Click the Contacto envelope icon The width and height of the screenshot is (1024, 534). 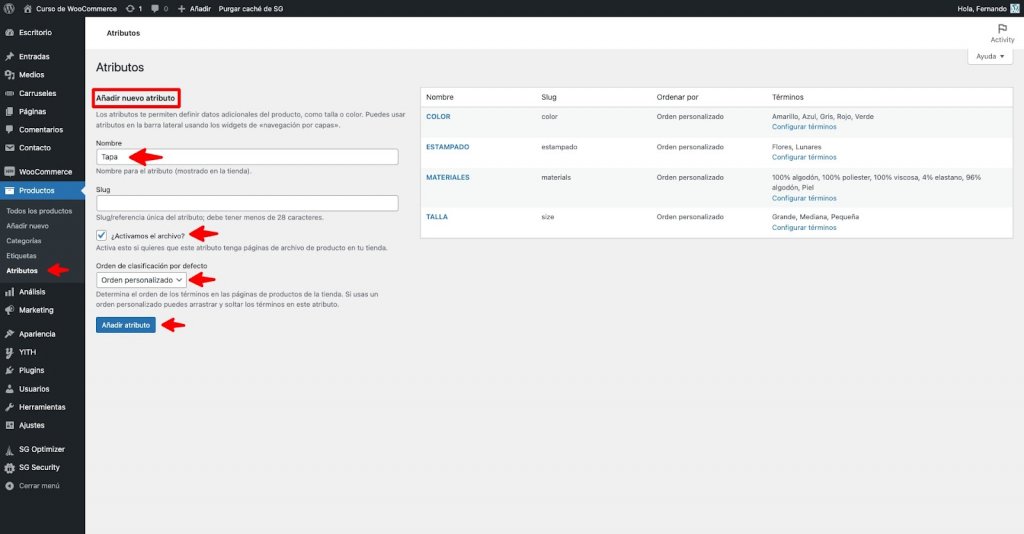[x=9, y=148]
